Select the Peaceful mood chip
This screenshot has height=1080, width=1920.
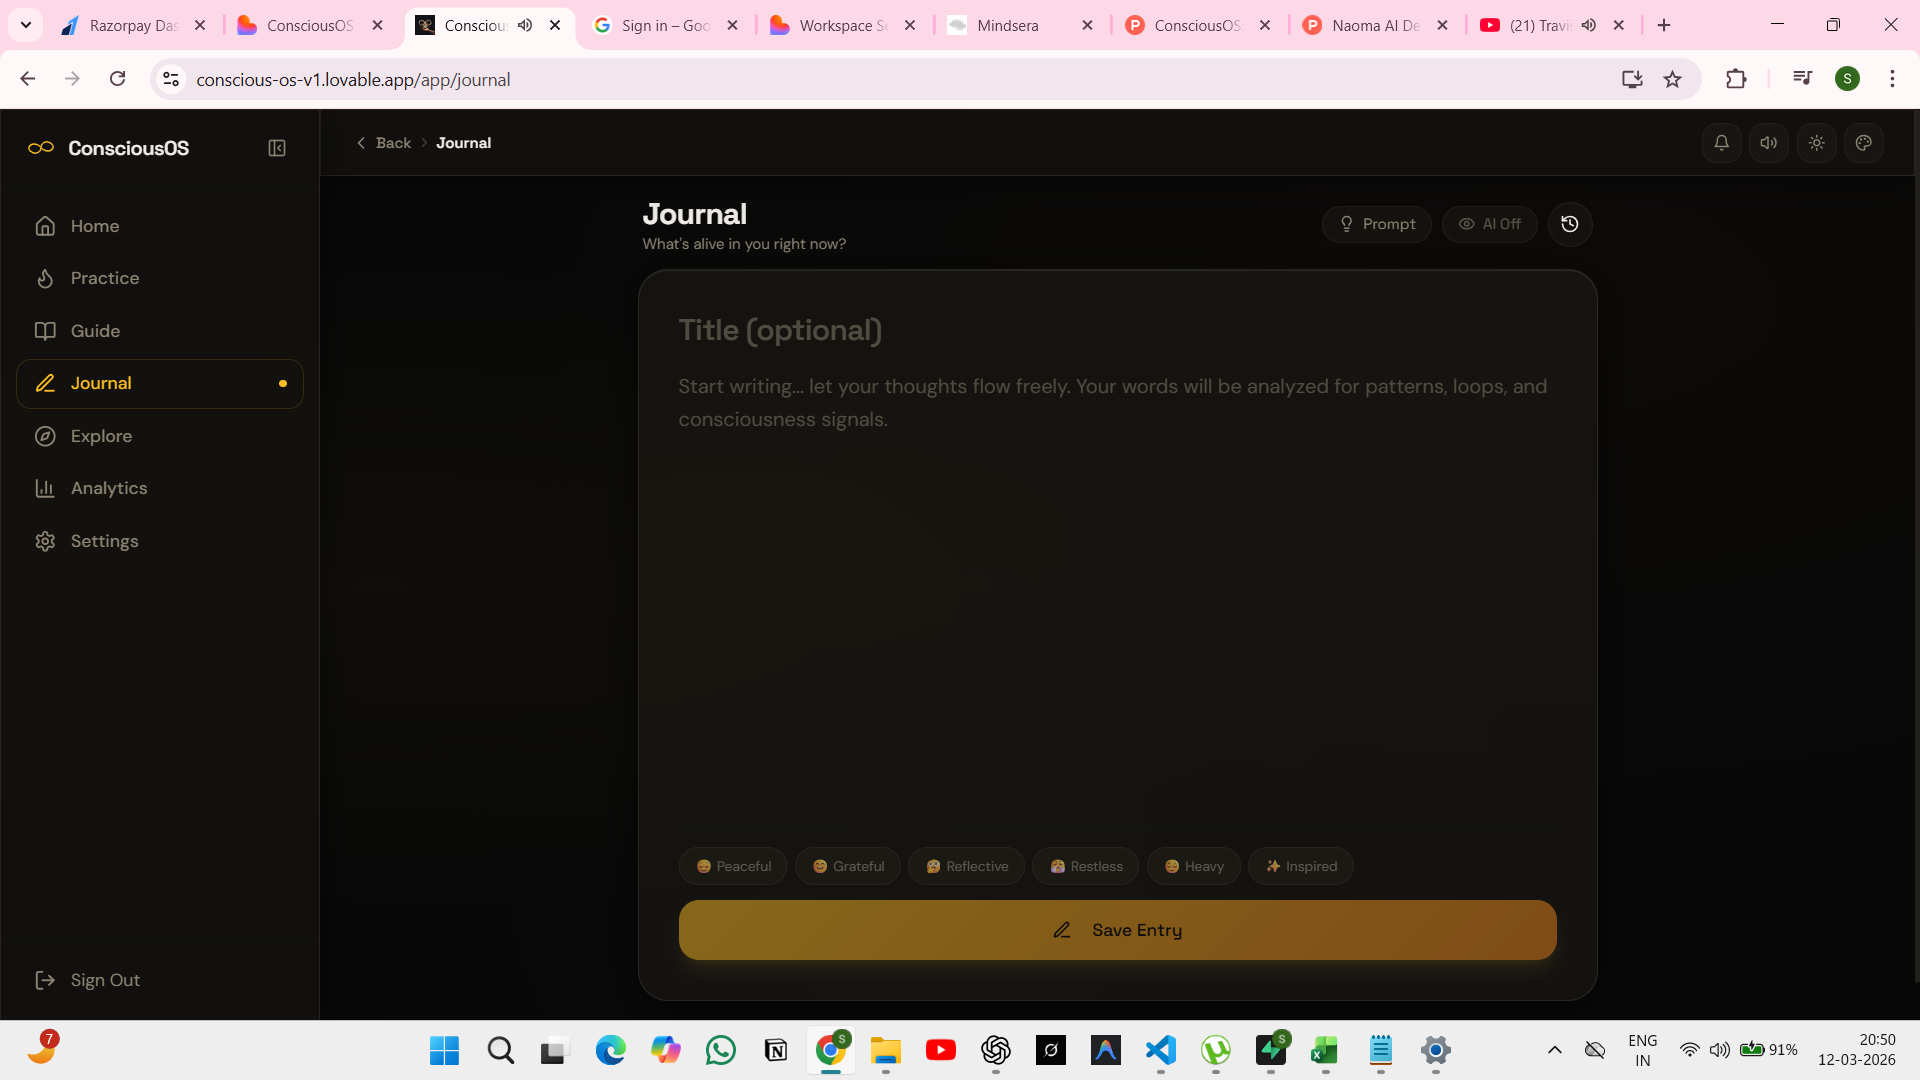pos(733,866)
